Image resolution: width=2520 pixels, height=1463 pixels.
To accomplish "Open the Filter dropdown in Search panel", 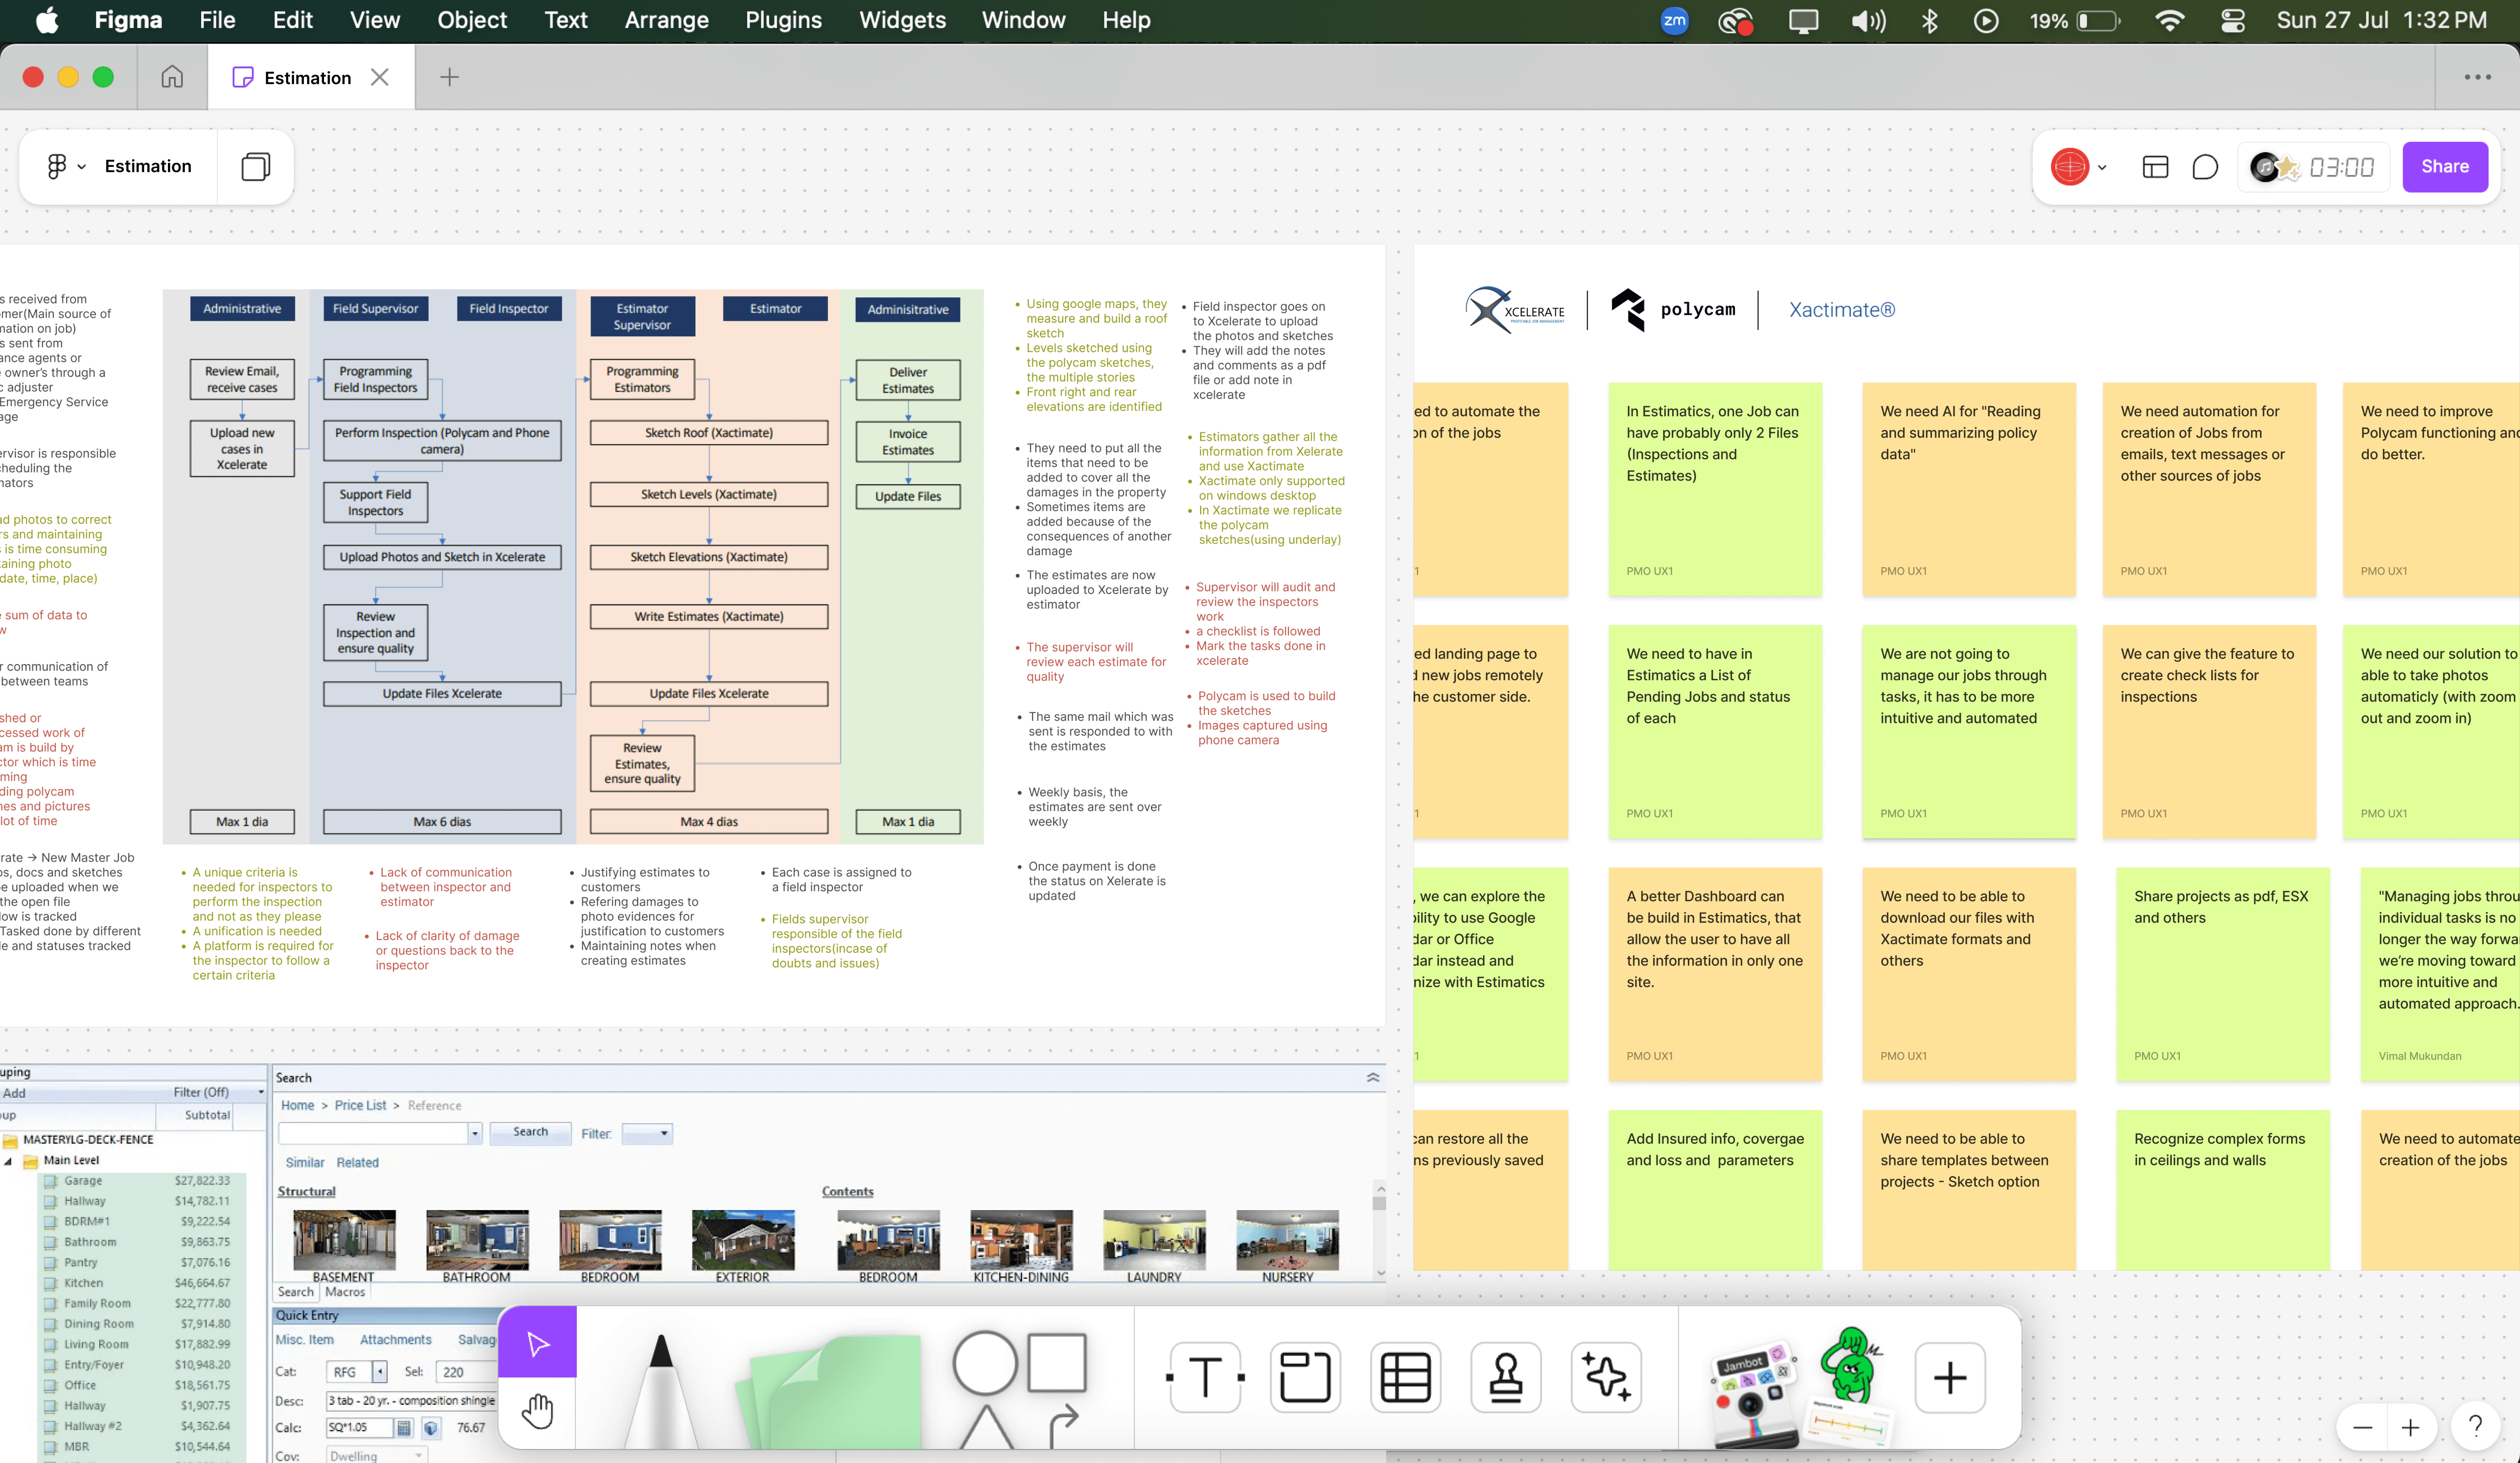I will click(x=647, y=1133).
